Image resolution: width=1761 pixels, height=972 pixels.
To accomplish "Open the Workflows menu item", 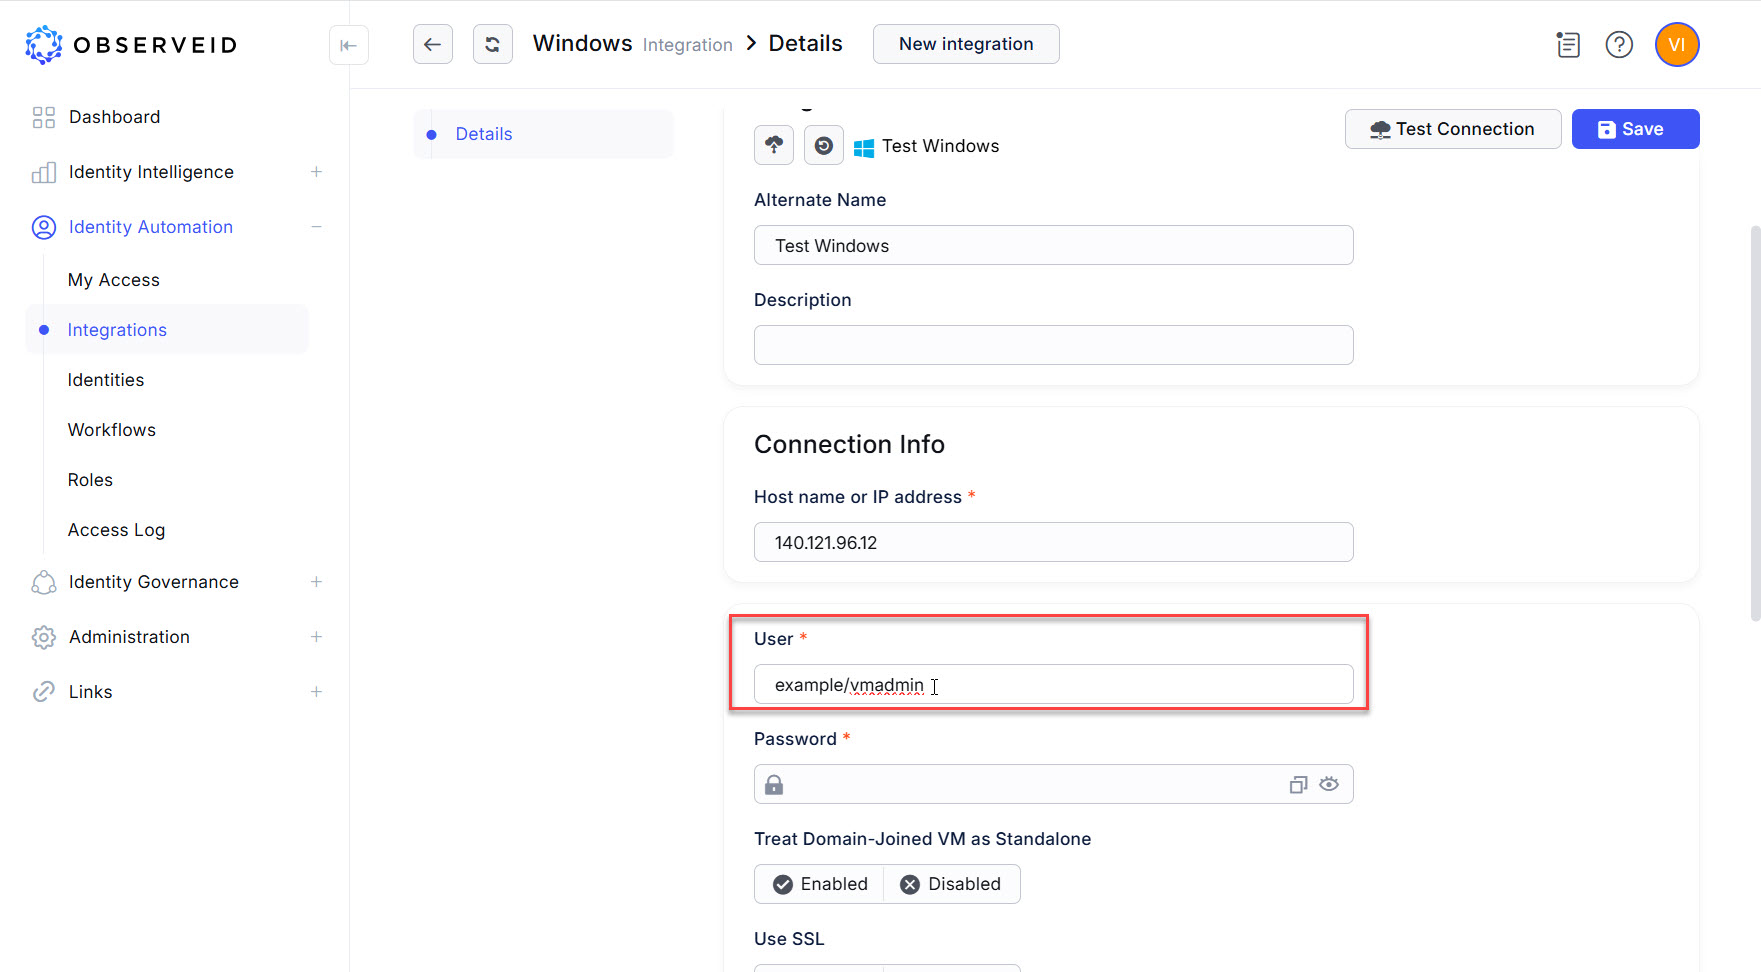I will click(x=112, y=430).
